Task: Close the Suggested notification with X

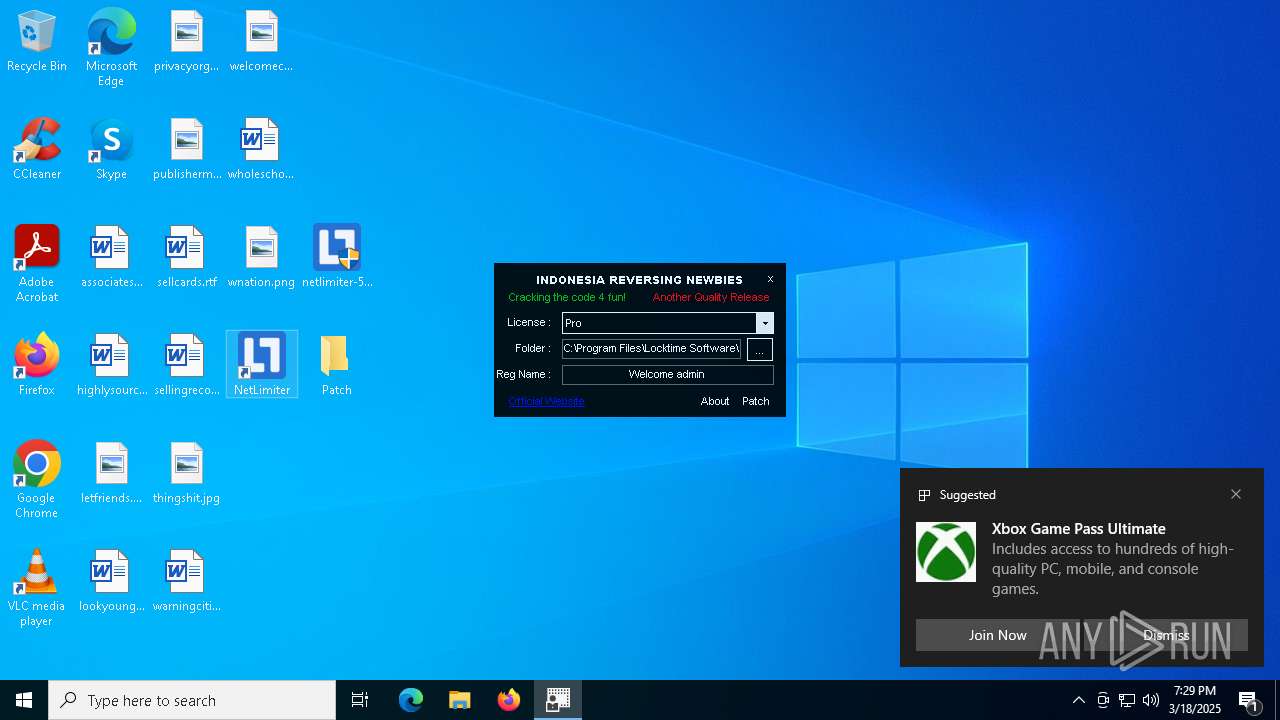Action: 1236,494
